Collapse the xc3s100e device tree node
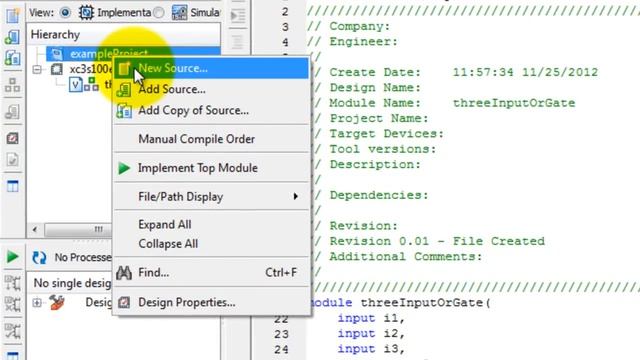This screenshot has width=640, height=360. pyautogui.click(x=37, y=69)
